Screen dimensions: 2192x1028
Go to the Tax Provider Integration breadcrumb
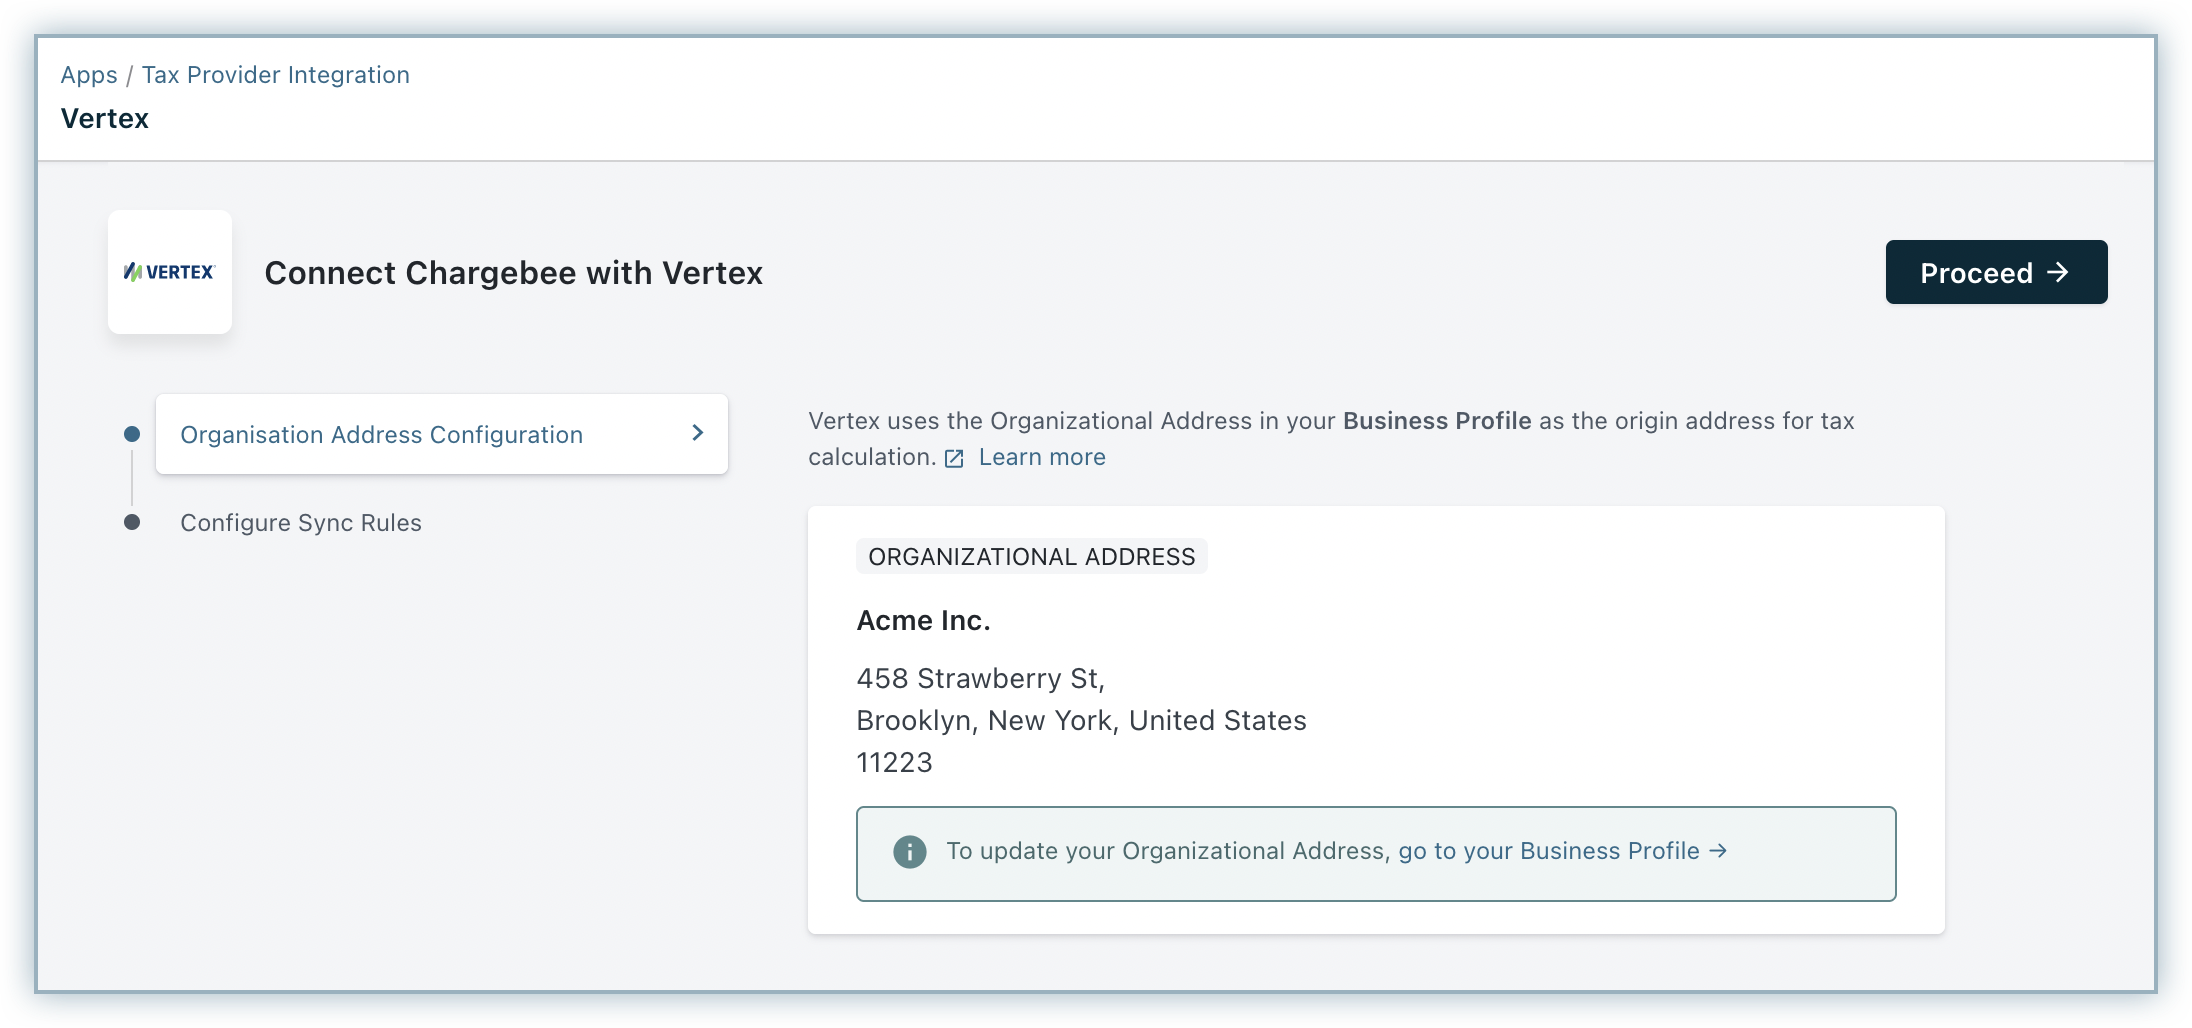(276, 75)
